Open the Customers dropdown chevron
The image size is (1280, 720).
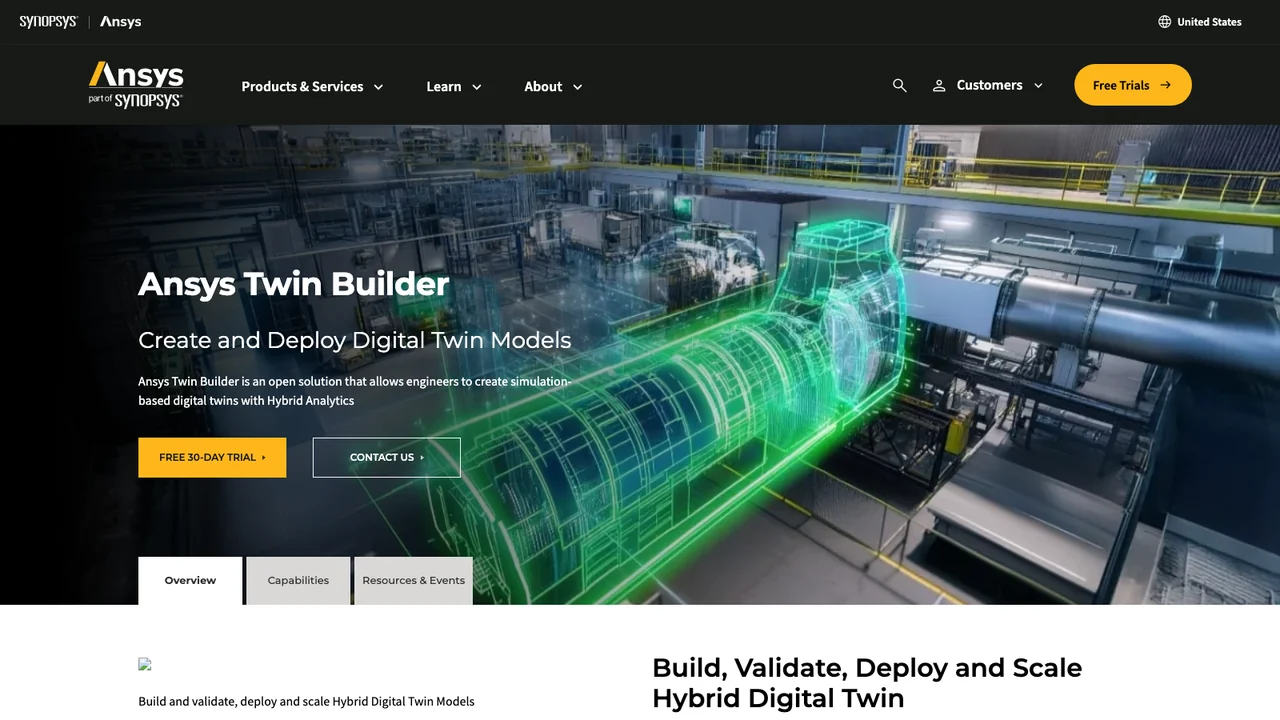click(1038, 86)
